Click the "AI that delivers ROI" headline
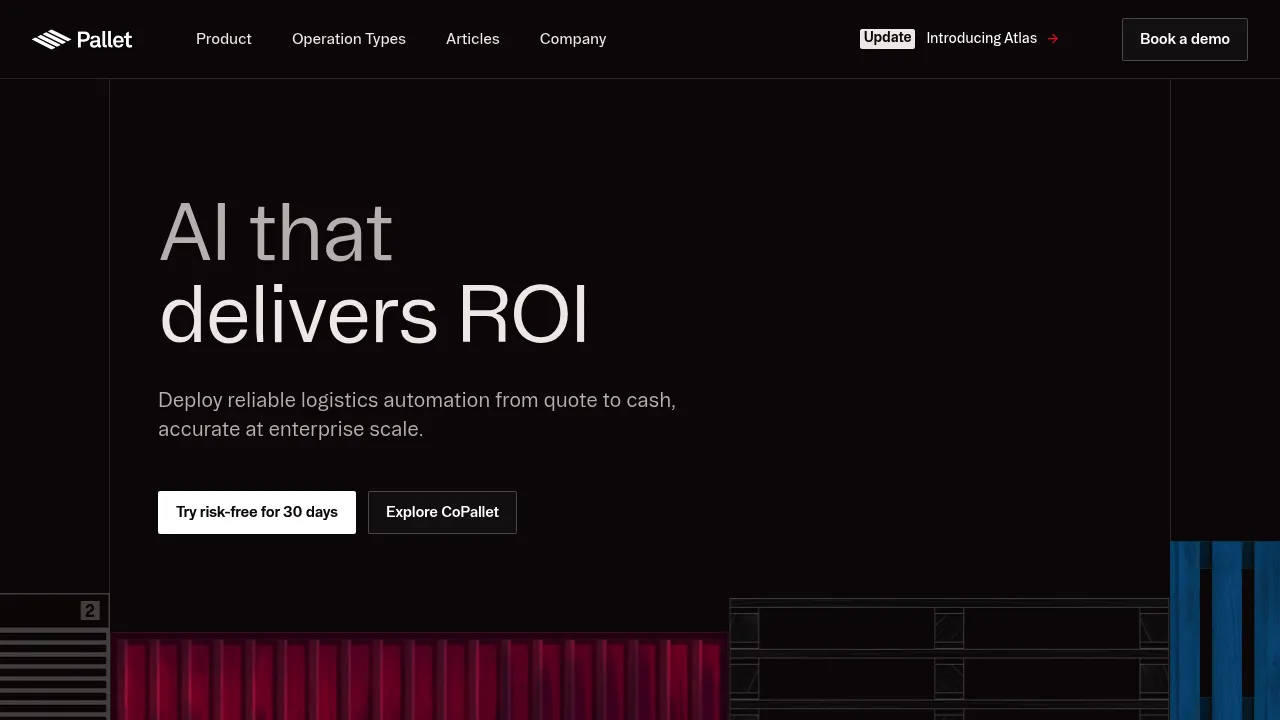The image size is (1280, 720). [x=375, y=274]
